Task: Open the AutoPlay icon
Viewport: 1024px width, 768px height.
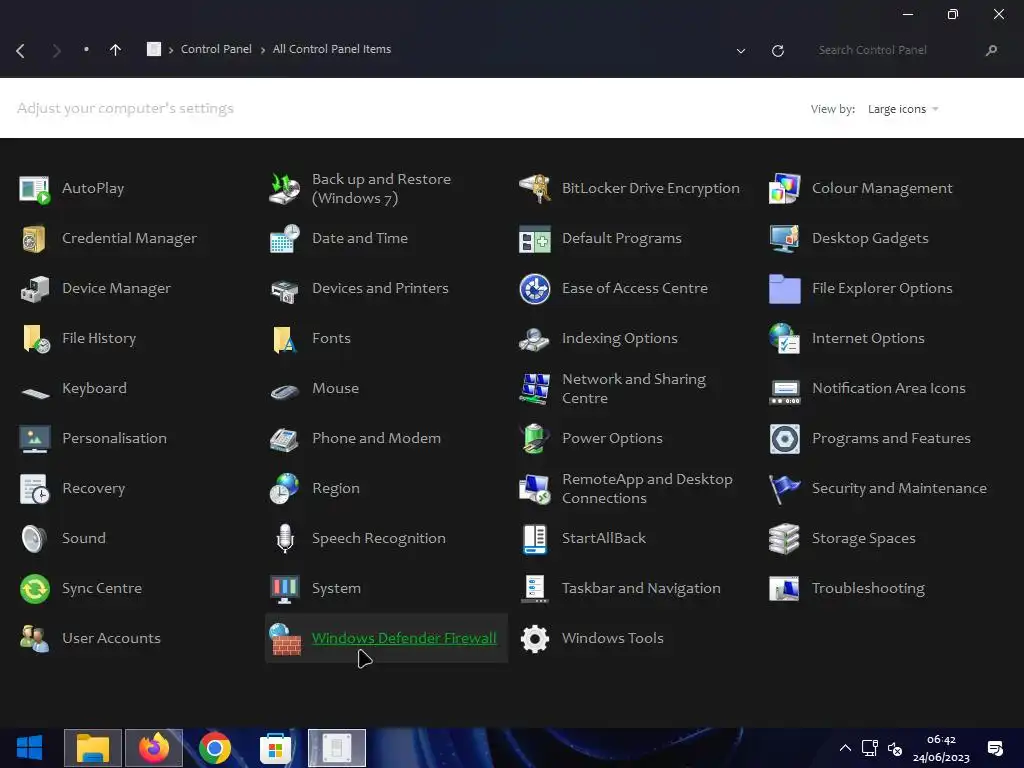Action: [x=35, y=189]
